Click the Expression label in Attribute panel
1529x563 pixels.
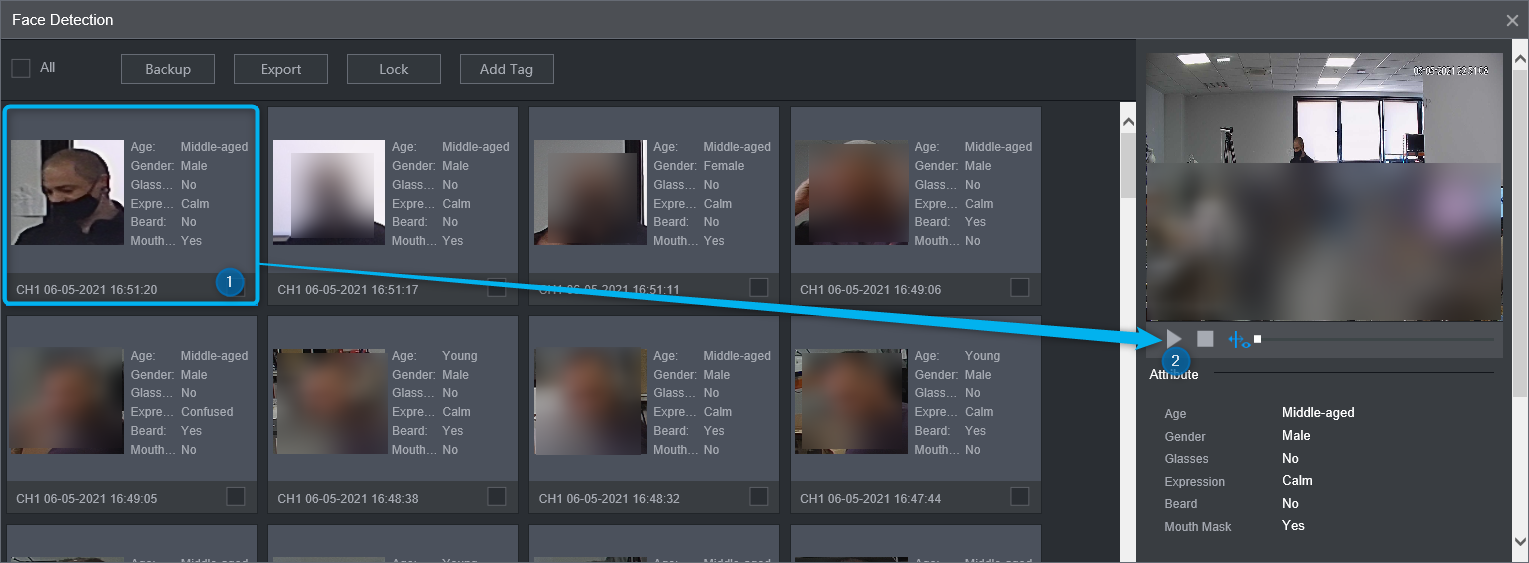pos(1195,482)
